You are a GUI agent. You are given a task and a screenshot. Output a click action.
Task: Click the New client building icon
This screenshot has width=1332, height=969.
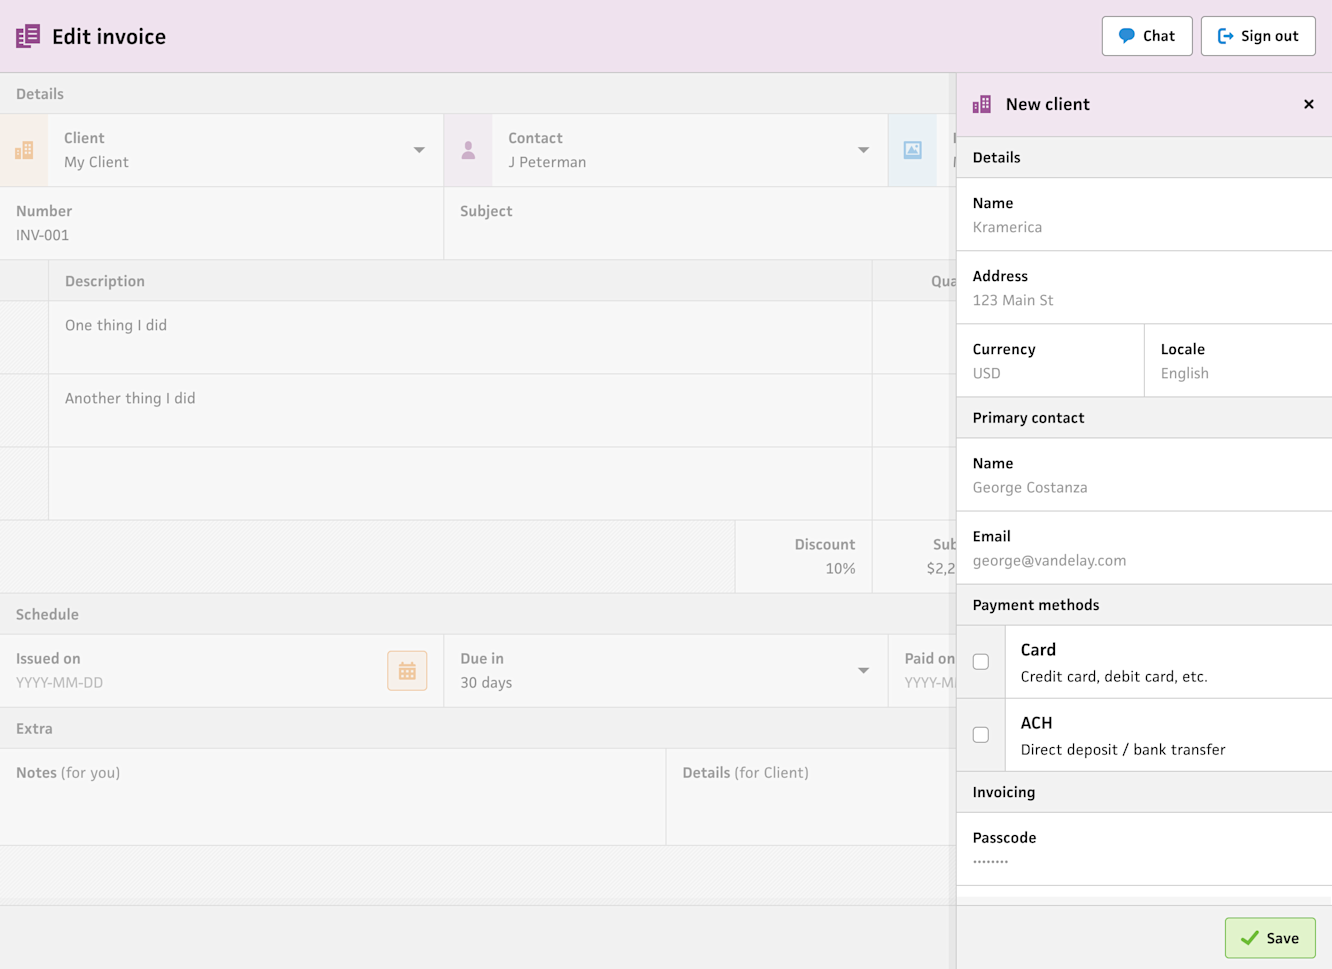coord(982,104)
